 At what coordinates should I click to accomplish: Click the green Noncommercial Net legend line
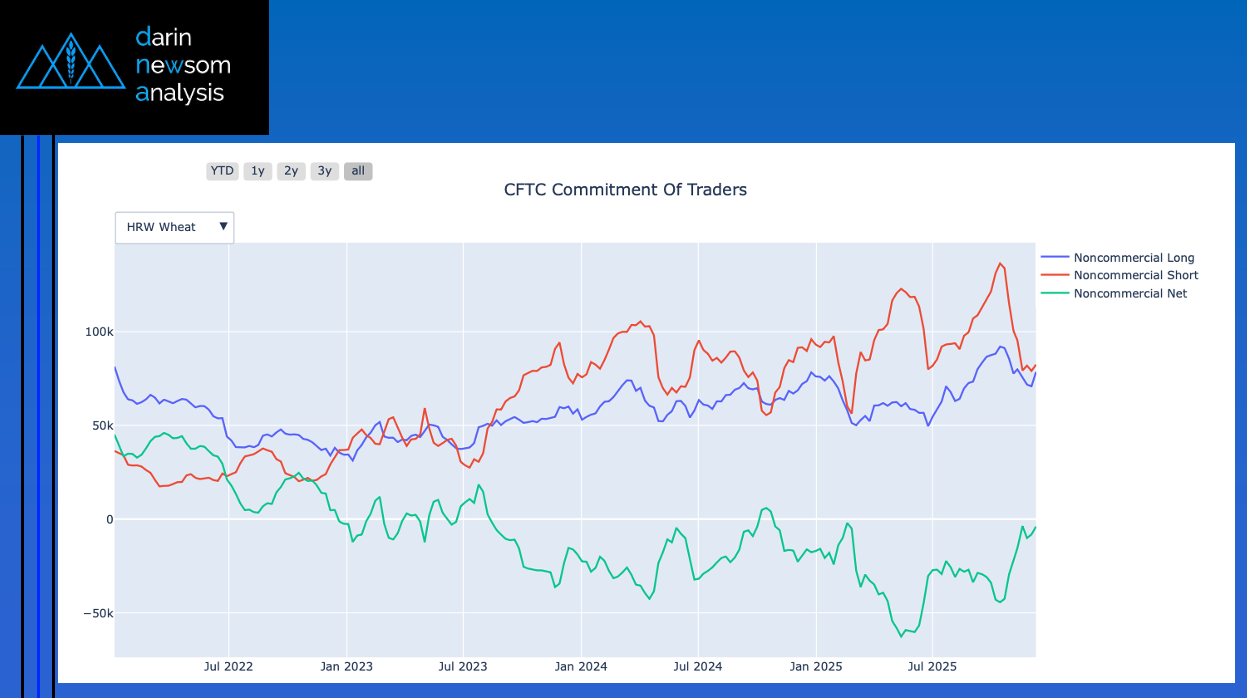[x=1055, y=293]
